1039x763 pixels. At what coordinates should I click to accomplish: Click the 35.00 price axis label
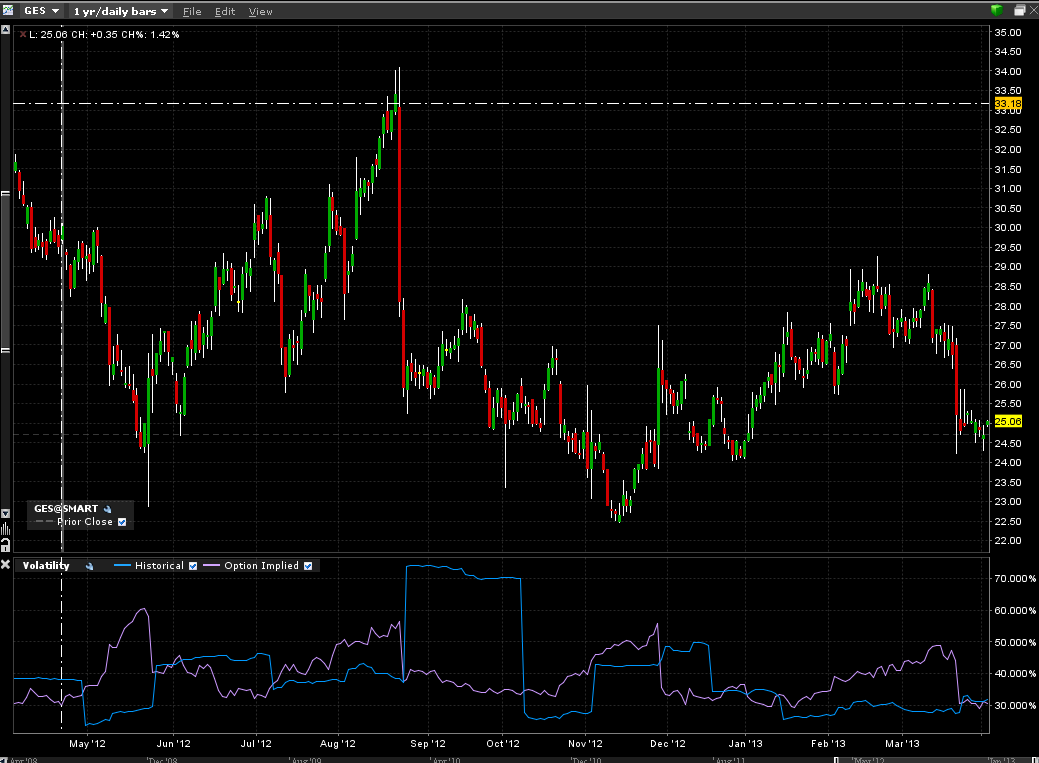[1008, 32]
